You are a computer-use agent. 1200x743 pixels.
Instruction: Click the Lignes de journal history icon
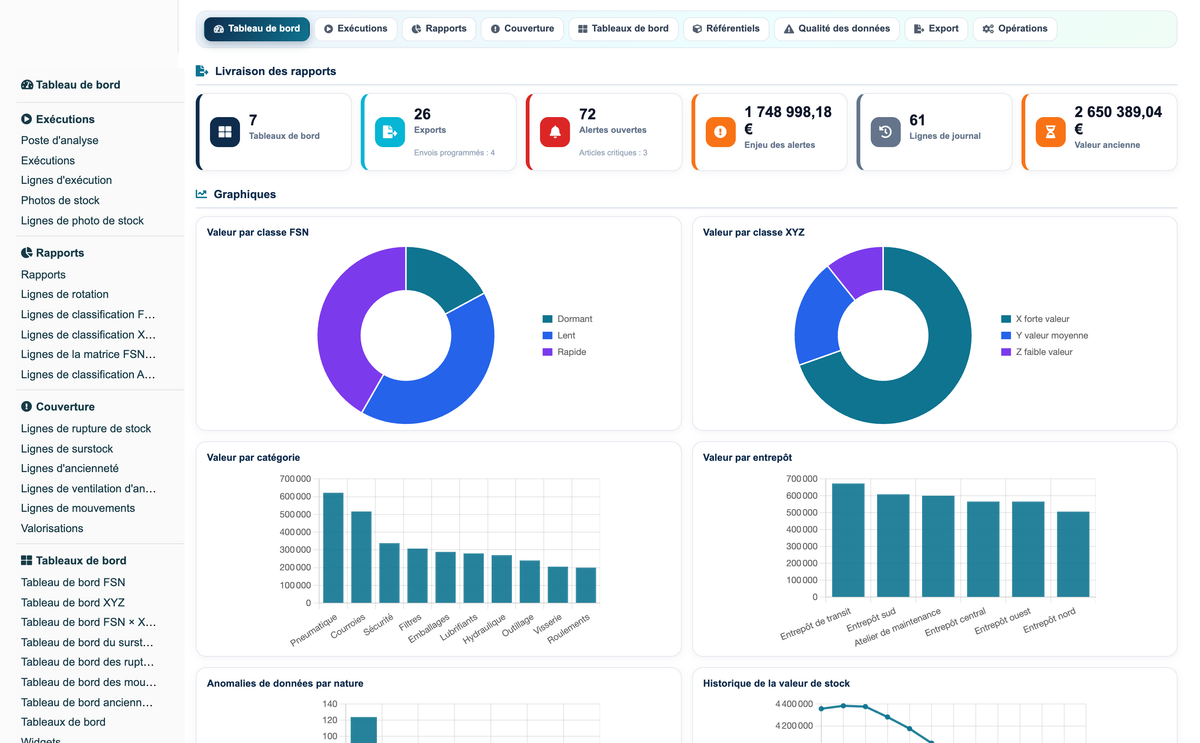tap(885, 132)
